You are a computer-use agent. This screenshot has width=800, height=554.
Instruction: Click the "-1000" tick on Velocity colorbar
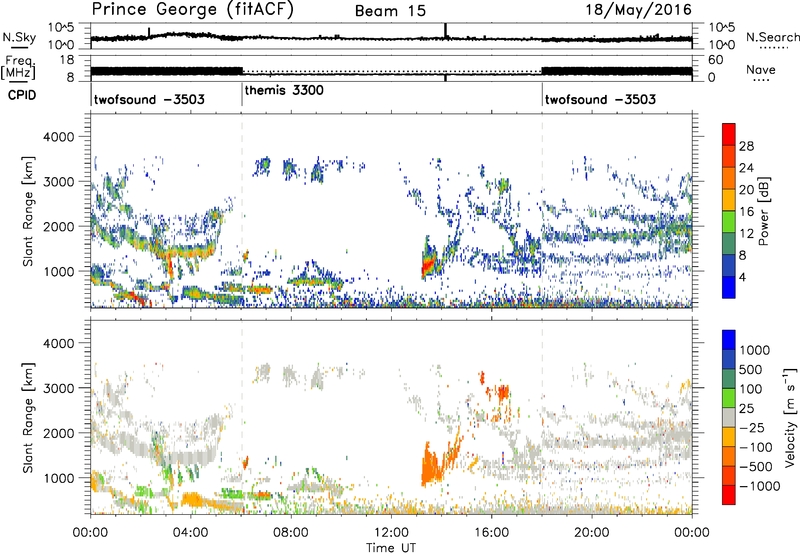[x=760, y=486]
